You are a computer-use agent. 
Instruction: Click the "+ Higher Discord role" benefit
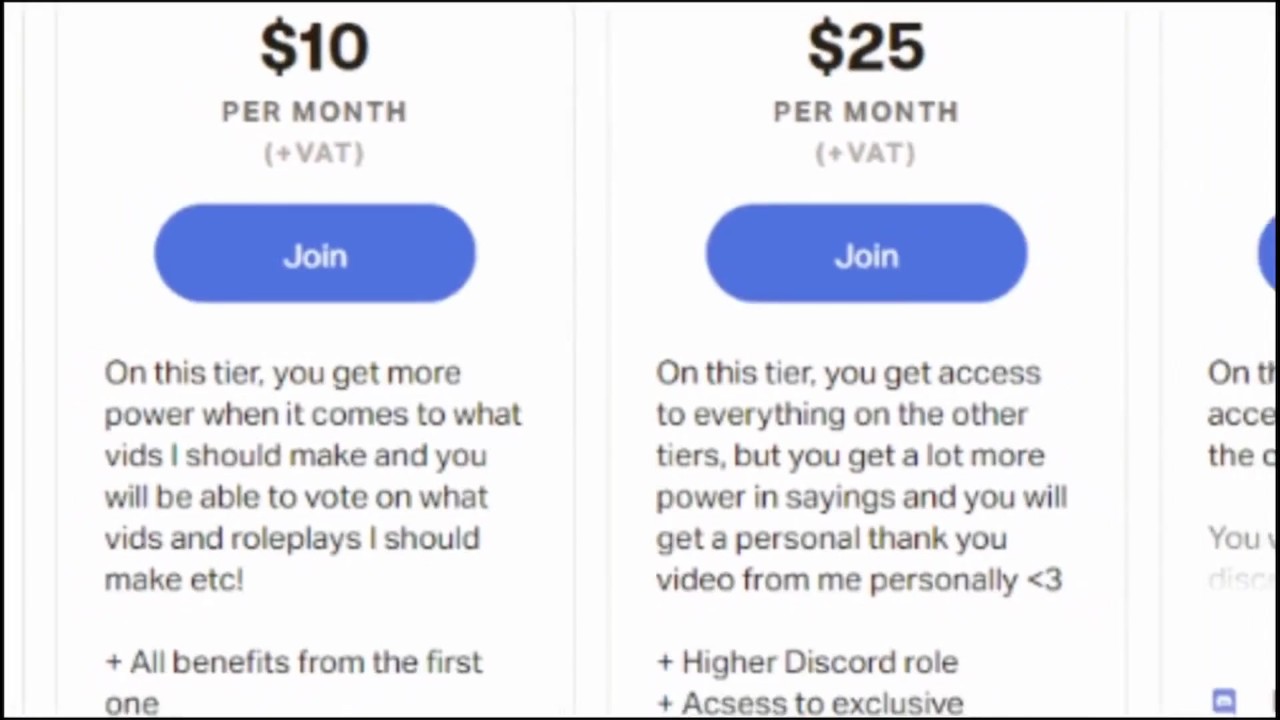pos(807,662)
